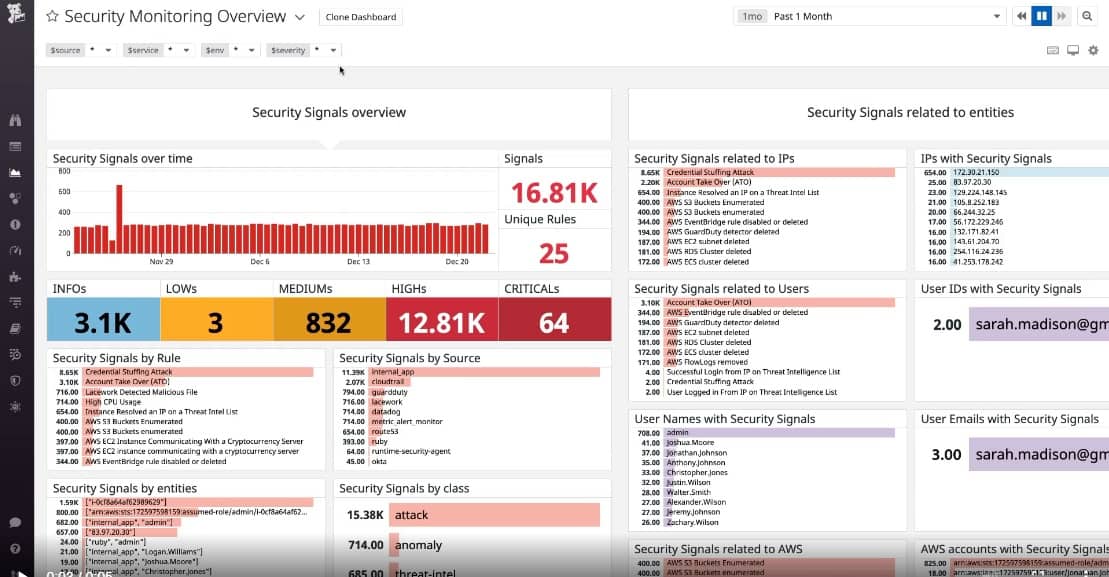Open the Dashboards area-chart sidebar icon

coord(16,173)
